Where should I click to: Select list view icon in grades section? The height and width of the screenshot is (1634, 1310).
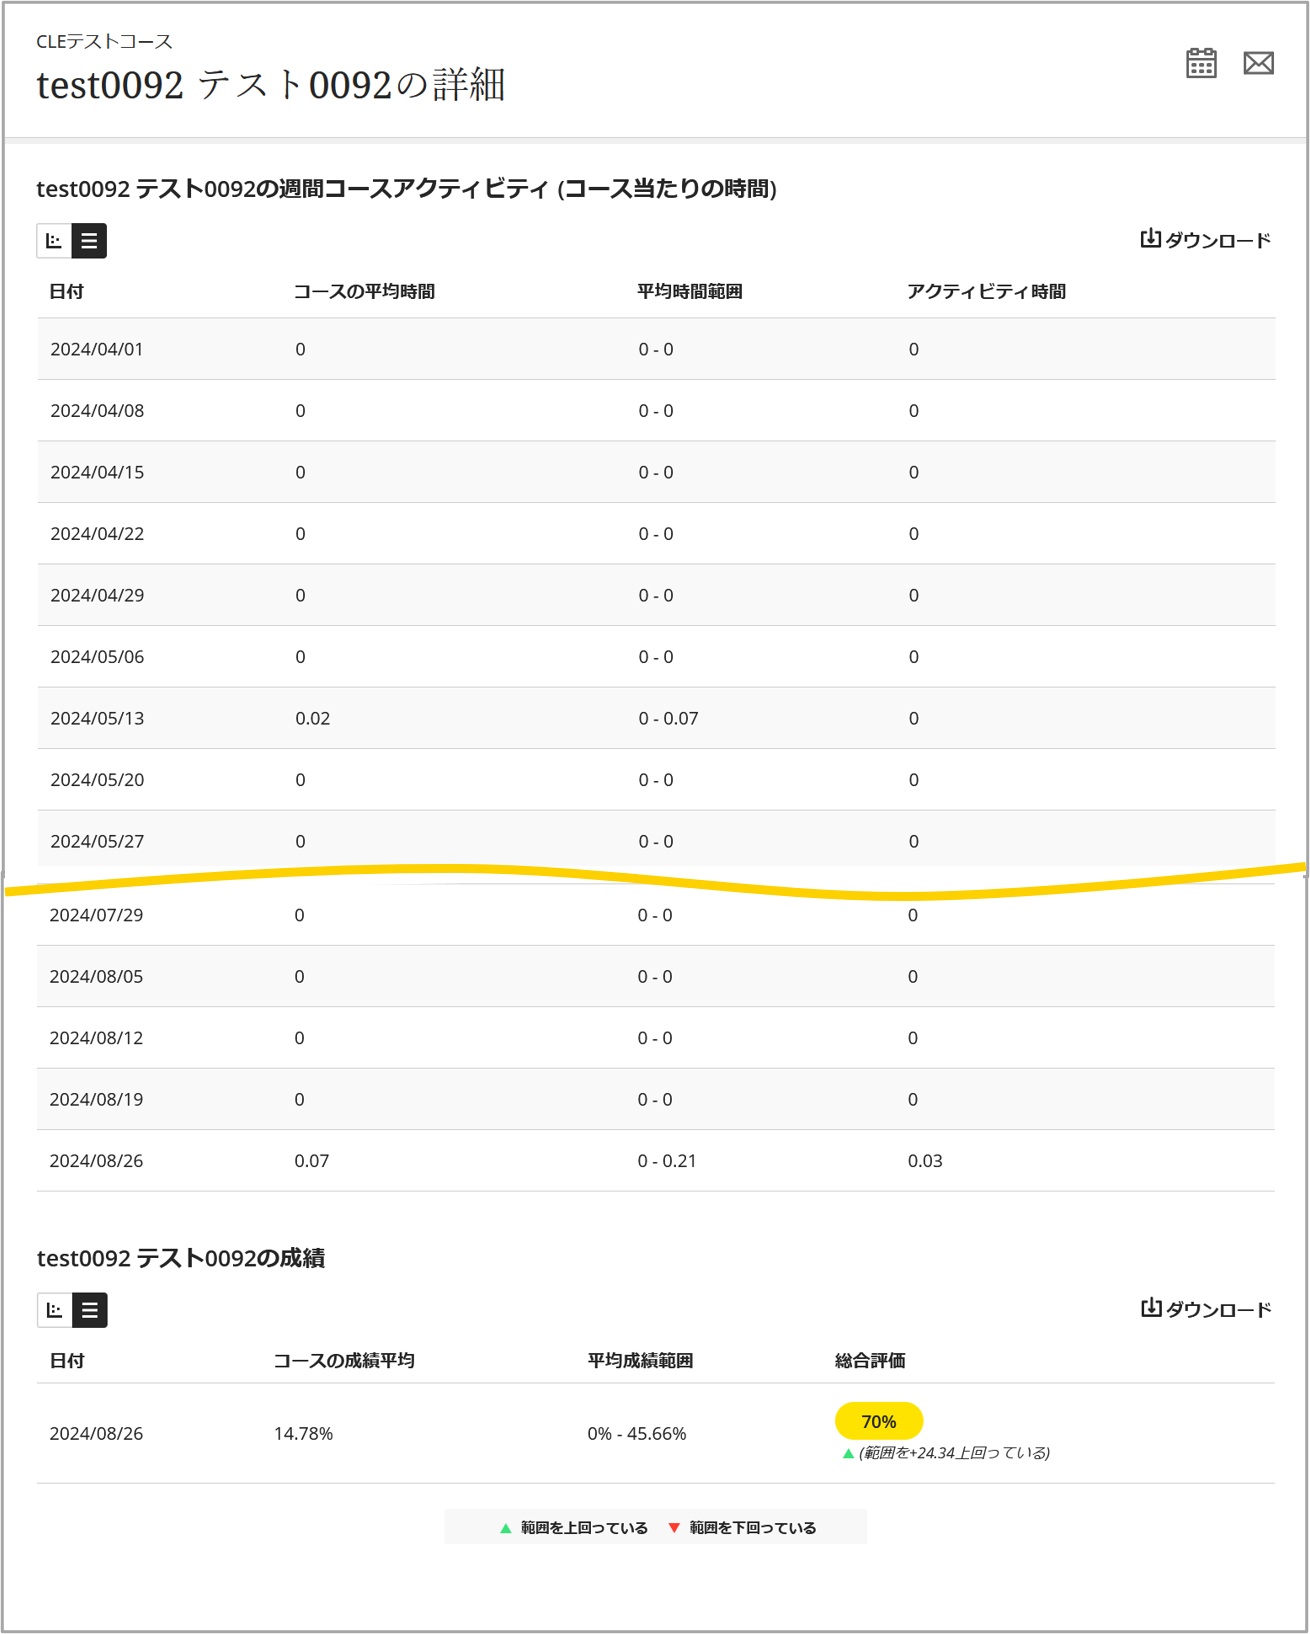(x=89, y=1310)
